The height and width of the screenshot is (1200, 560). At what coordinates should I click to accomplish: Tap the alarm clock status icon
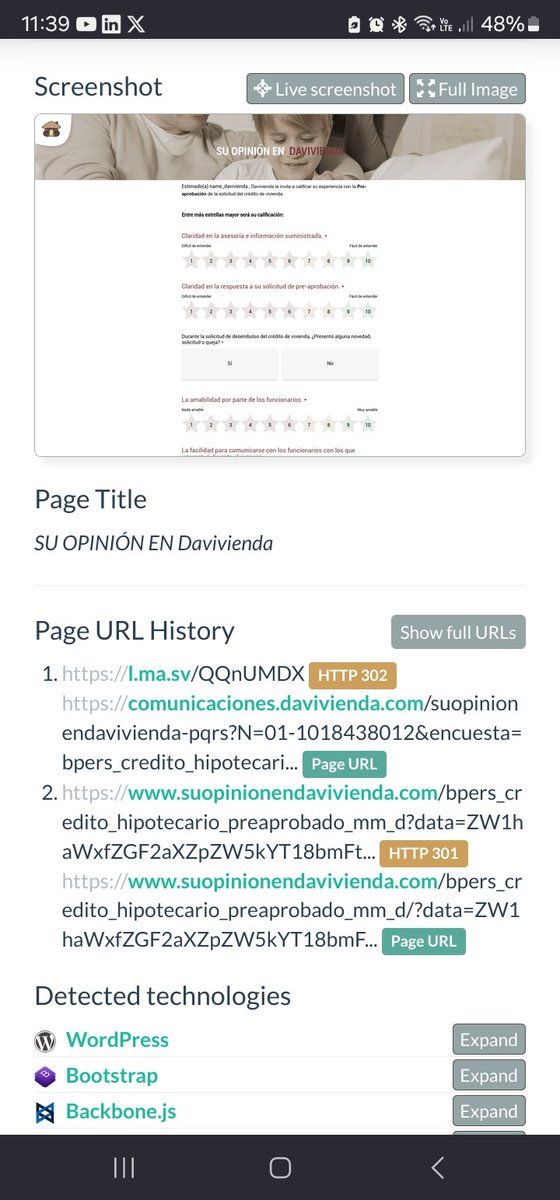(x=377, y=24)
